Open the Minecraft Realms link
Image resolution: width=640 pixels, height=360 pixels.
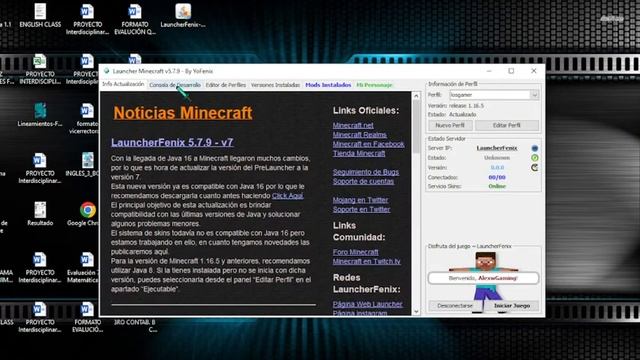tap(360, 135)
